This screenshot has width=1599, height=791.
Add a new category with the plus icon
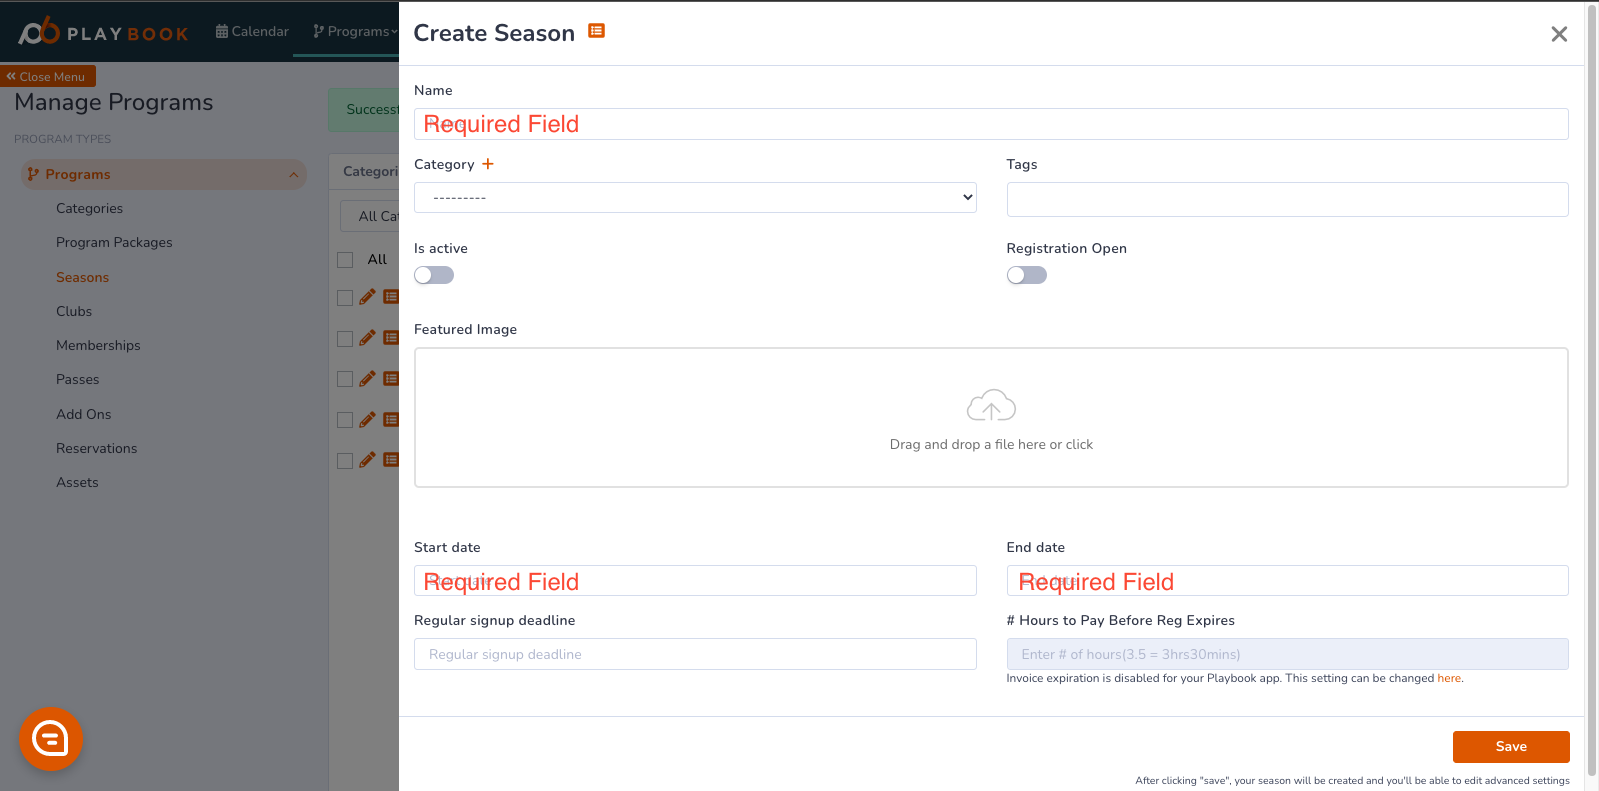[488, 164]
